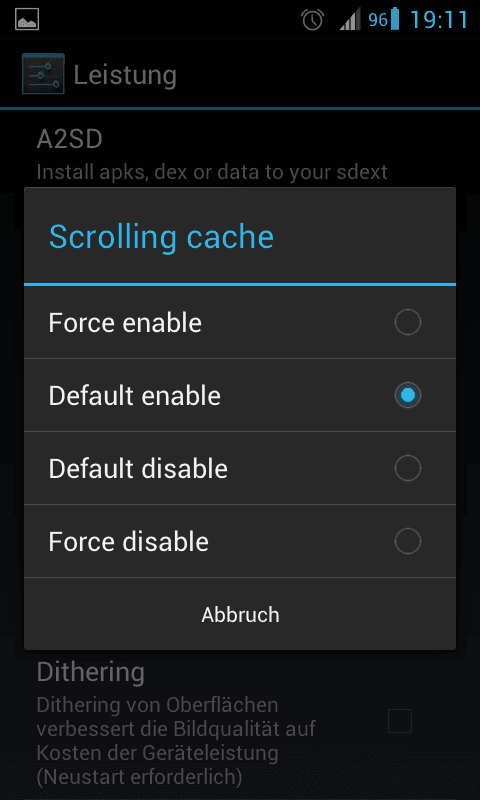Tap the Dithering setting title
480x800 pixels.
[91, 672]
